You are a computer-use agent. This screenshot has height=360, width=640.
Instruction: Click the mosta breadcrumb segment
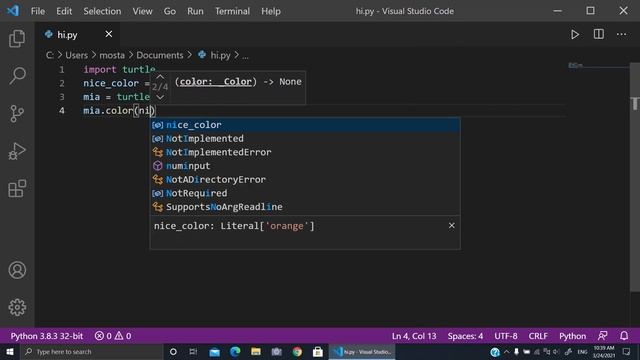point(112,55)
